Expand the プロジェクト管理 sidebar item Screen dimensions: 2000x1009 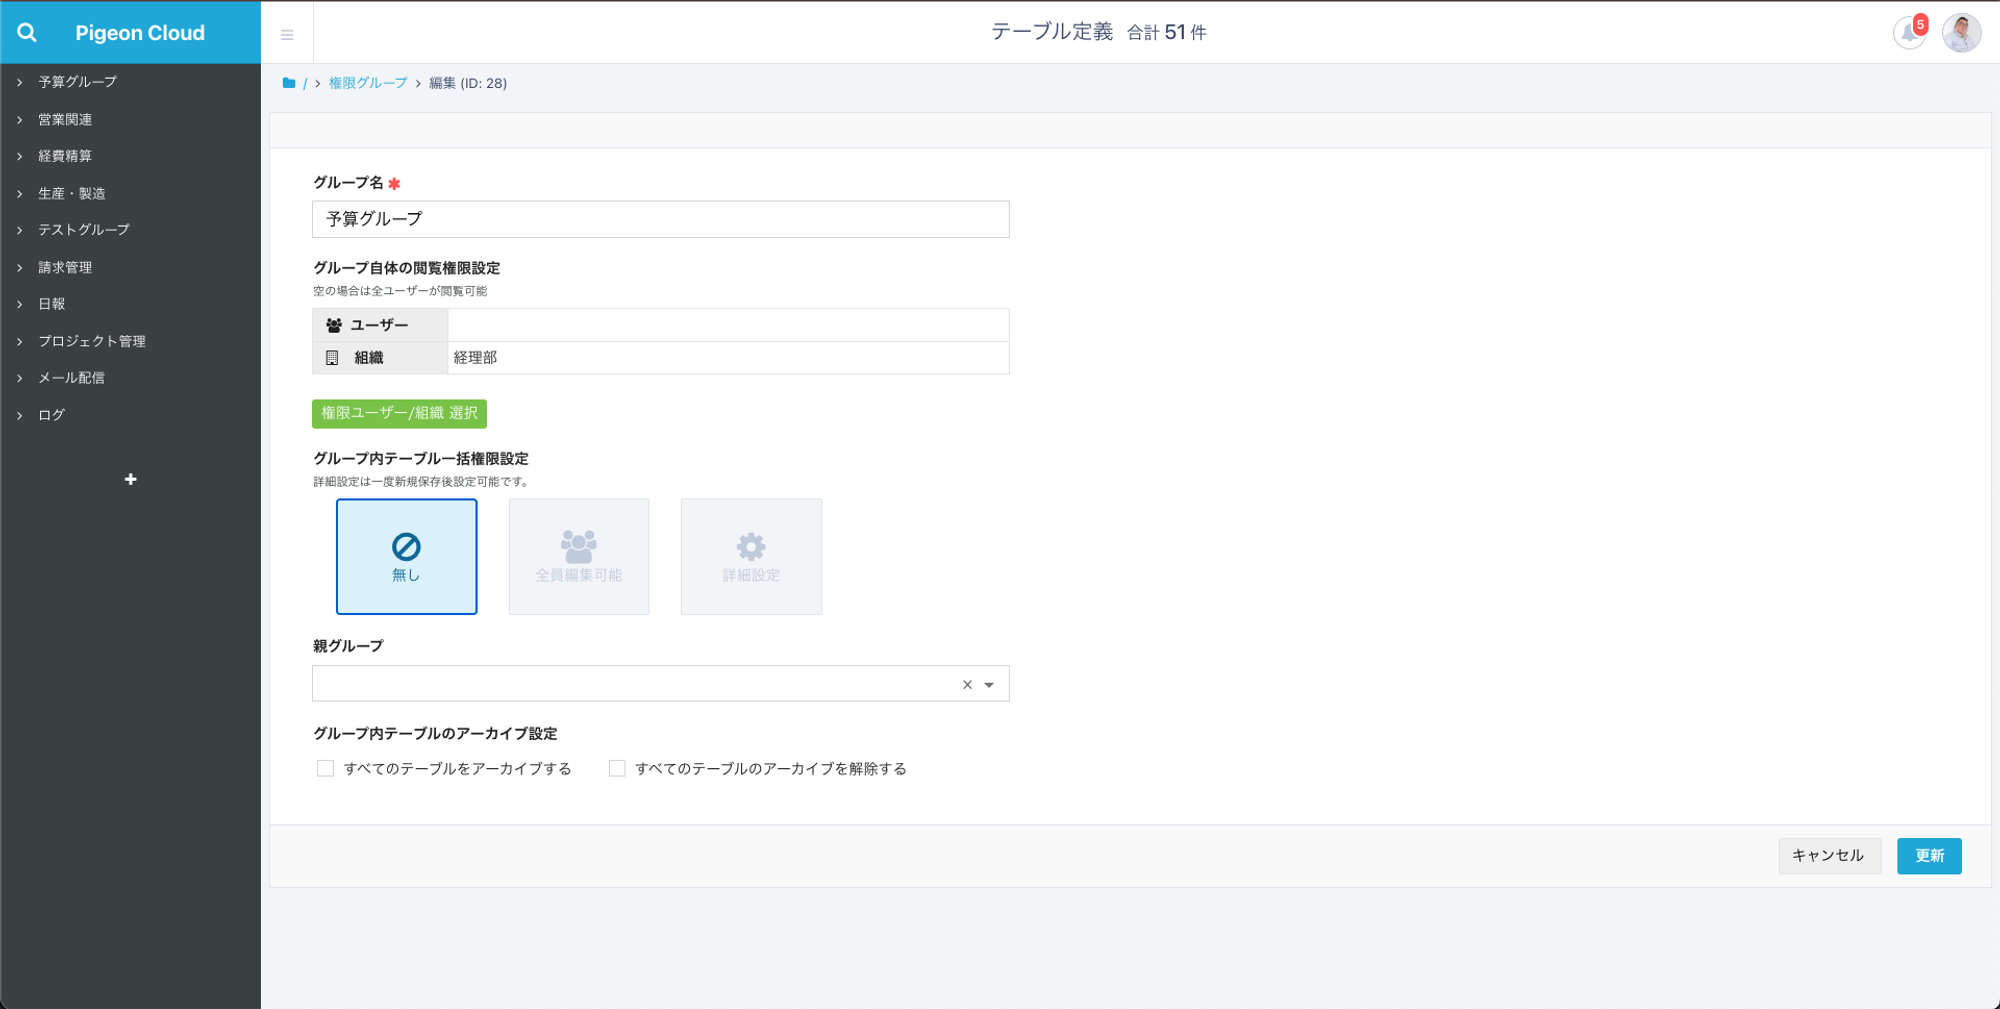92,341
